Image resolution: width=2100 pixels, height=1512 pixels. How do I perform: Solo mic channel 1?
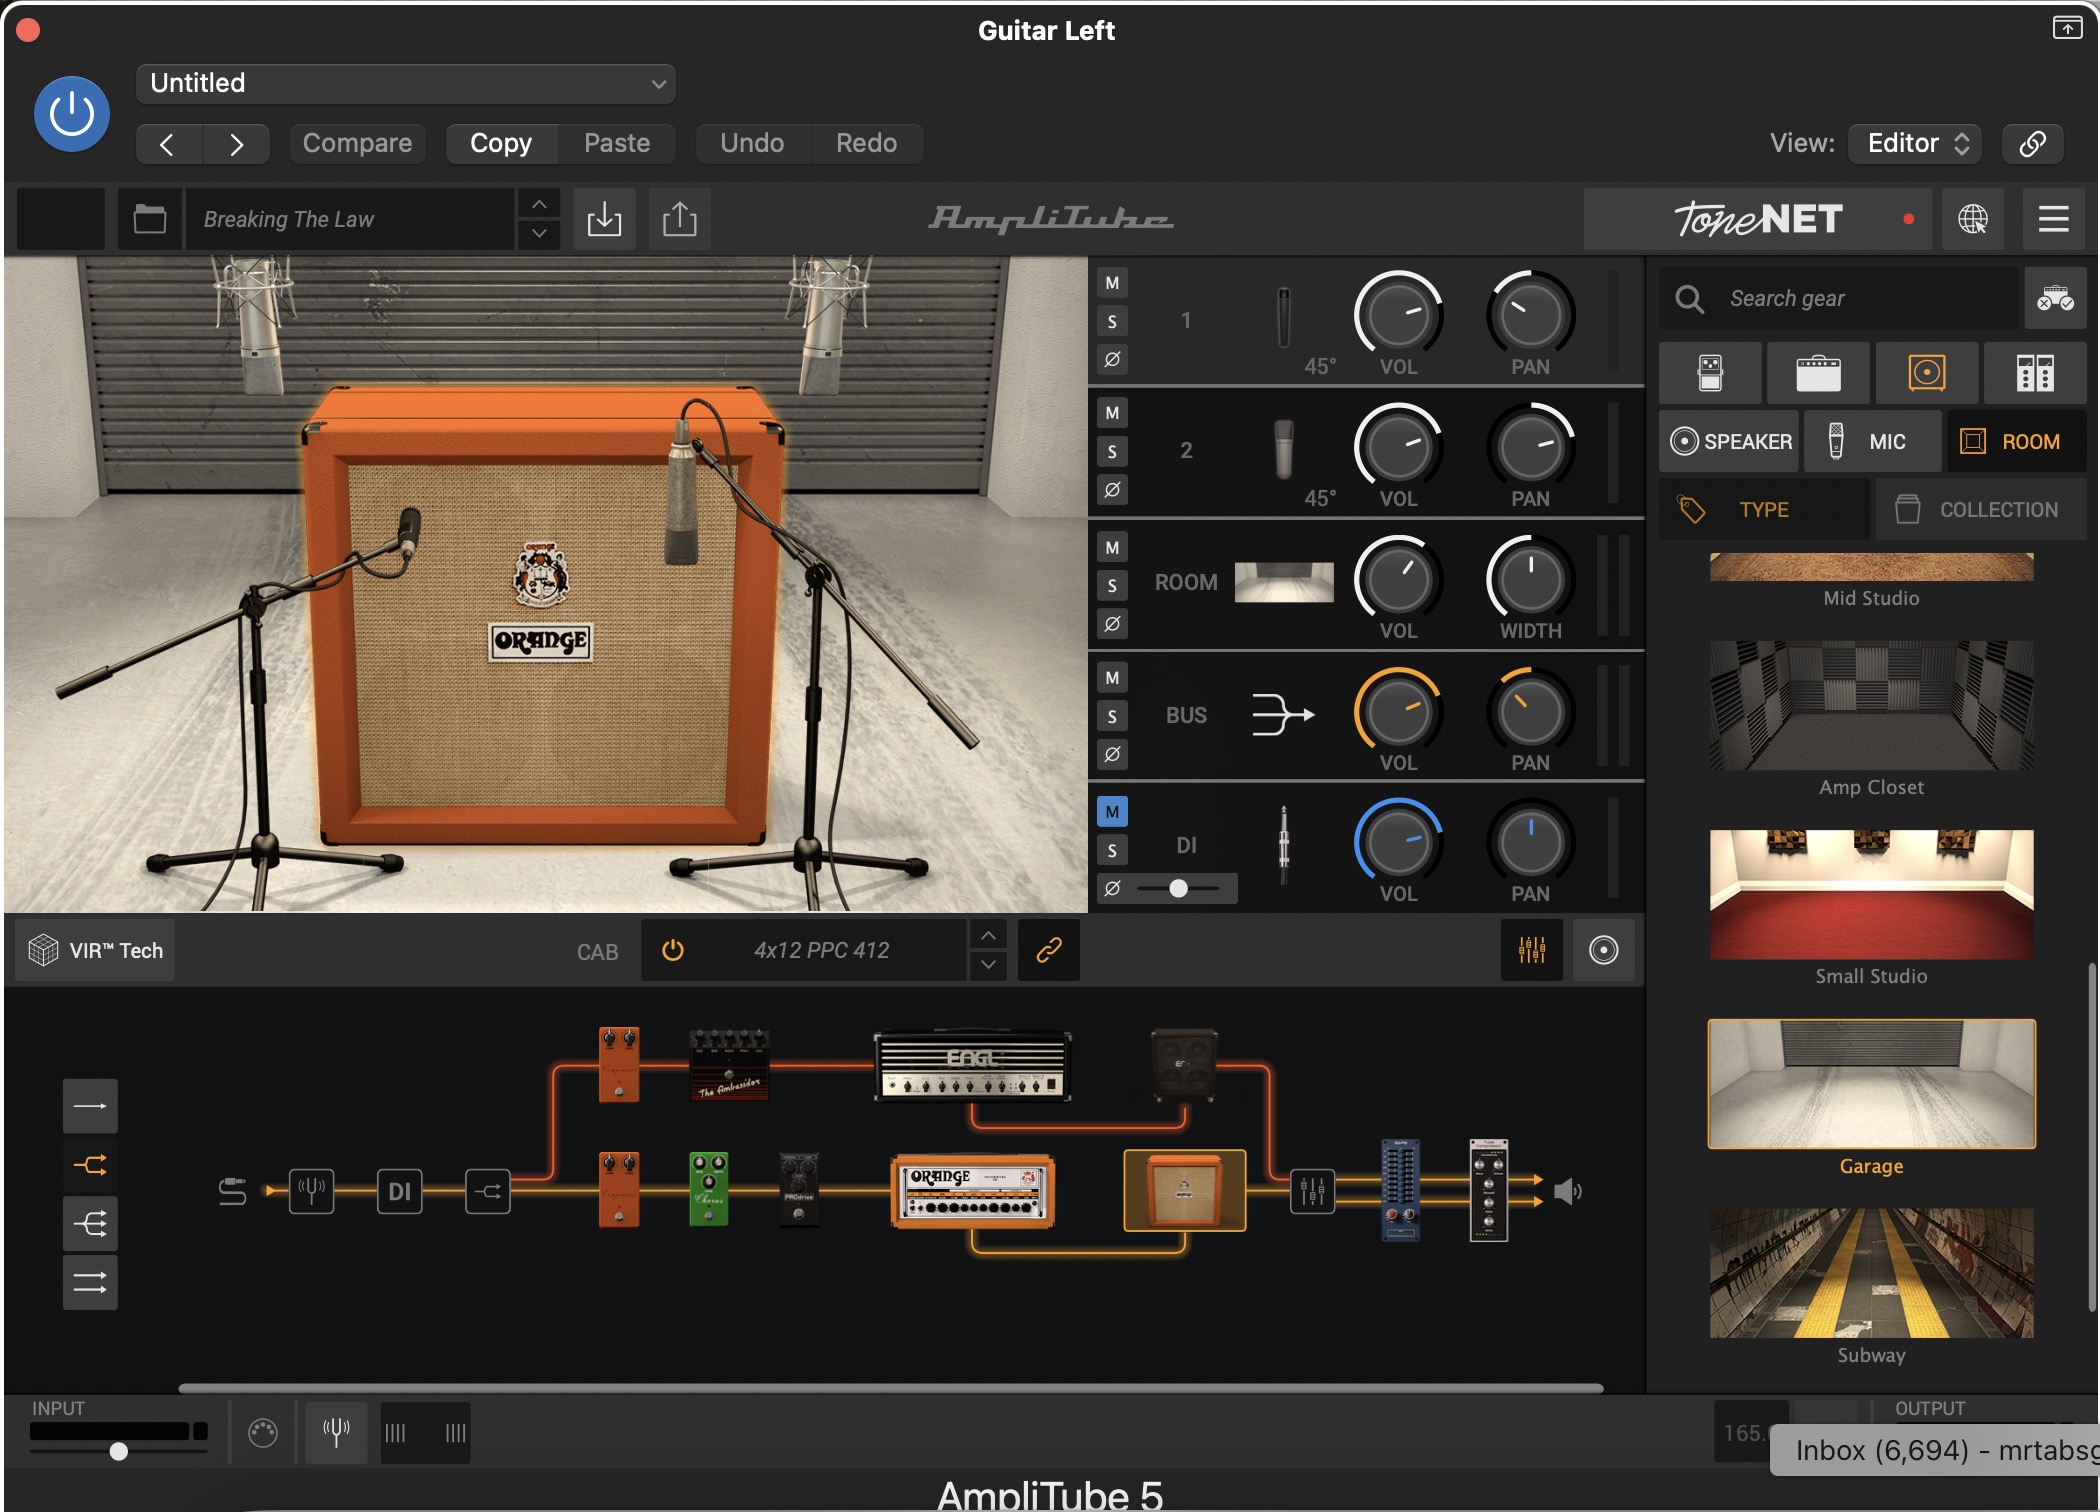click(x=1112, y=321)
